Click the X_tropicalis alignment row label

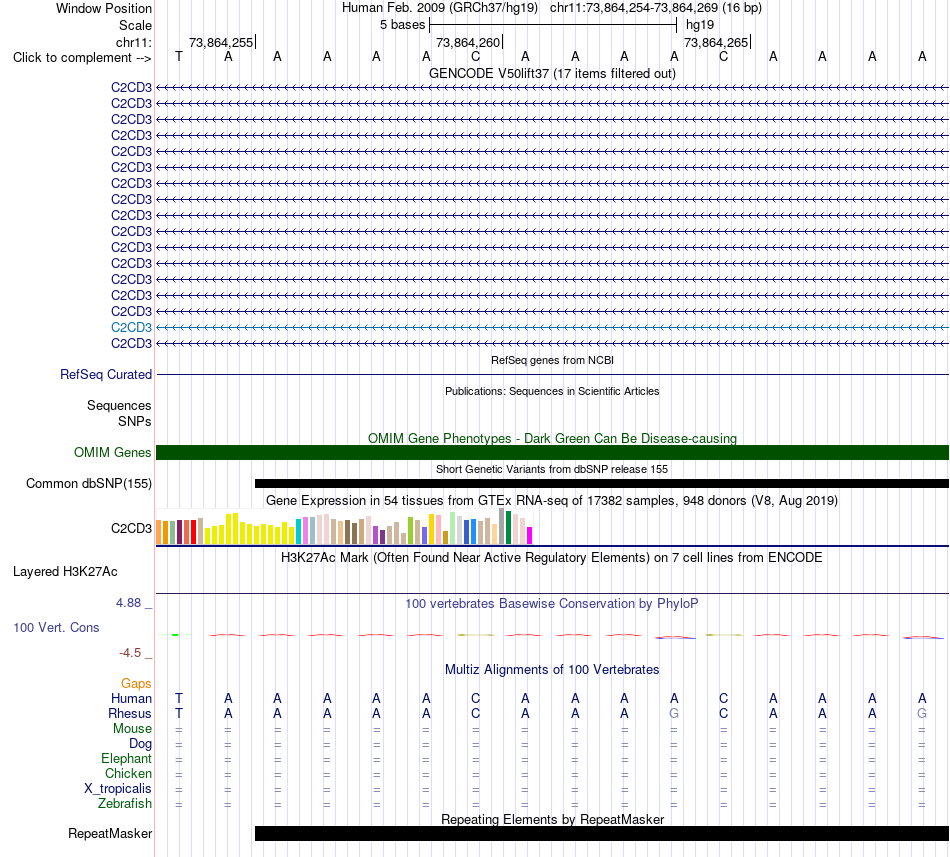point(118,789)
